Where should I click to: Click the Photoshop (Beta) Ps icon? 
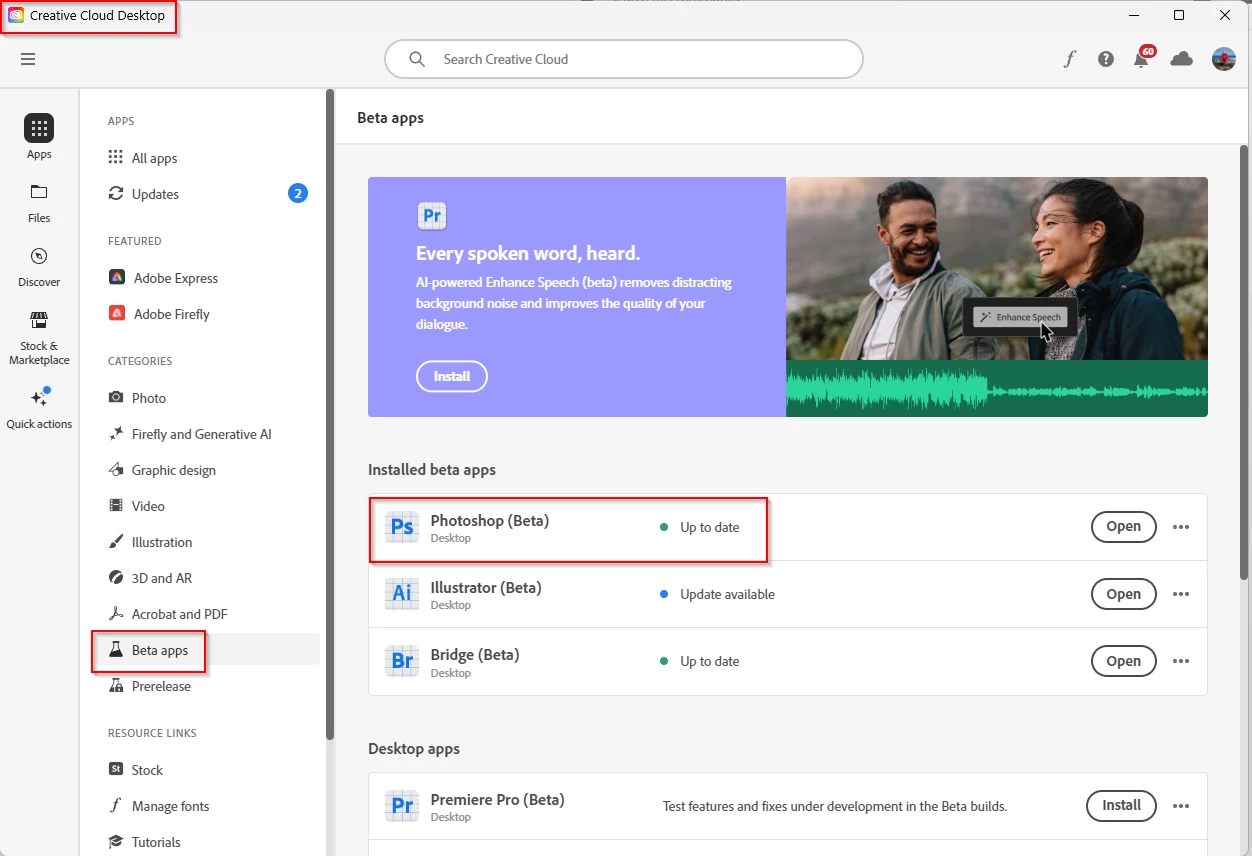pos(402,527)
